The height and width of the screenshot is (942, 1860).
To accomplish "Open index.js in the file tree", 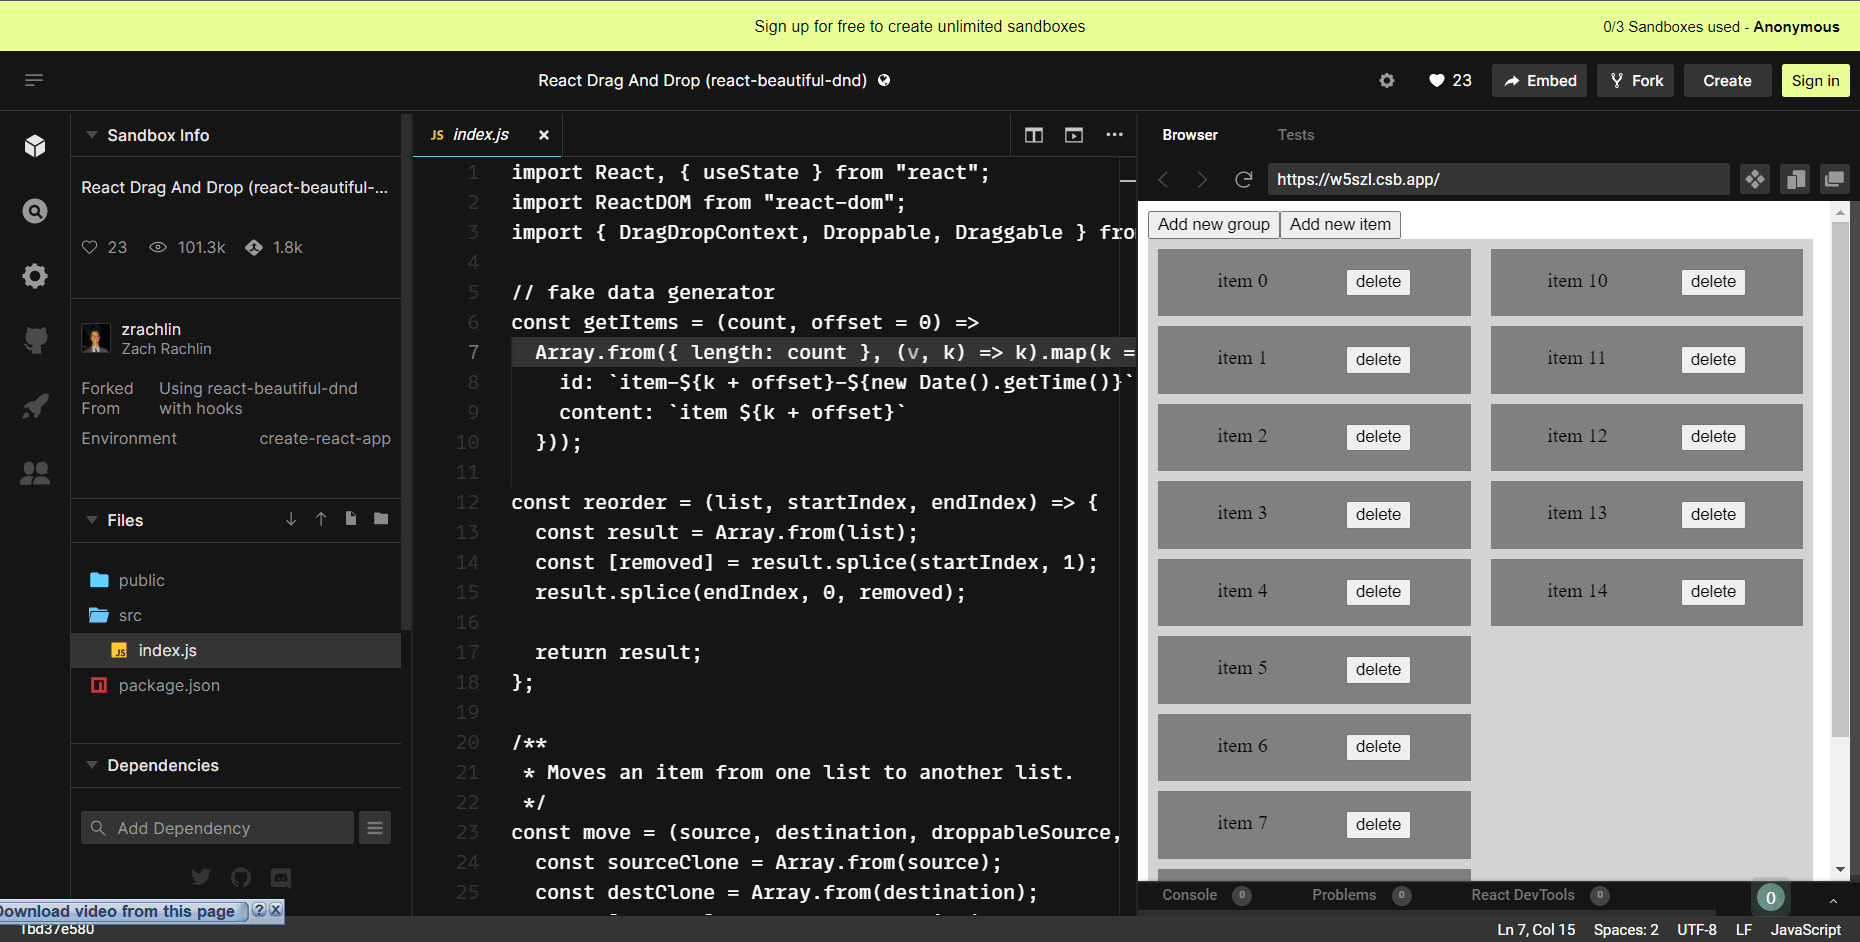I will tap(236, 650).
